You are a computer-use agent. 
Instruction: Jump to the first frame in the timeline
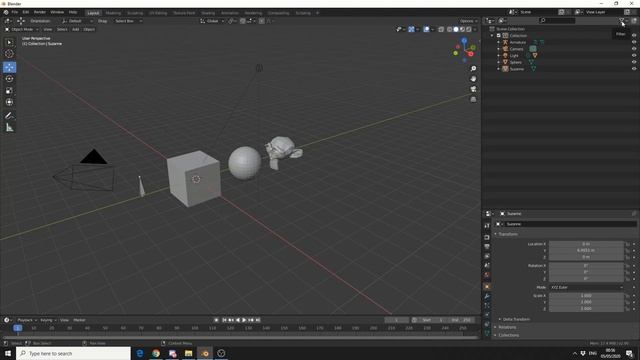(x=224, y=320)
